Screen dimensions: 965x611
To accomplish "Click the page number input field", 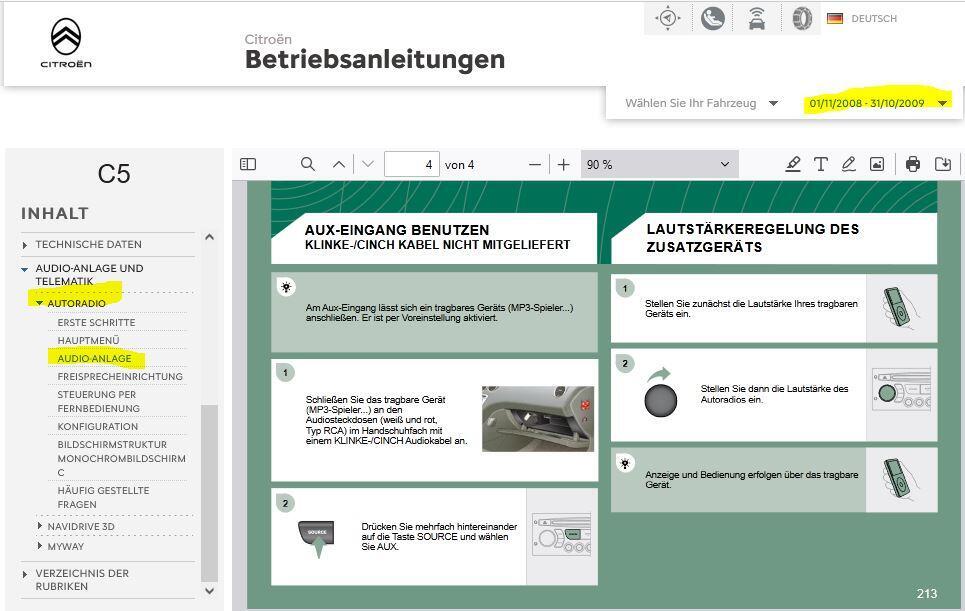I will pyautogui.click(x=412, y=165).
